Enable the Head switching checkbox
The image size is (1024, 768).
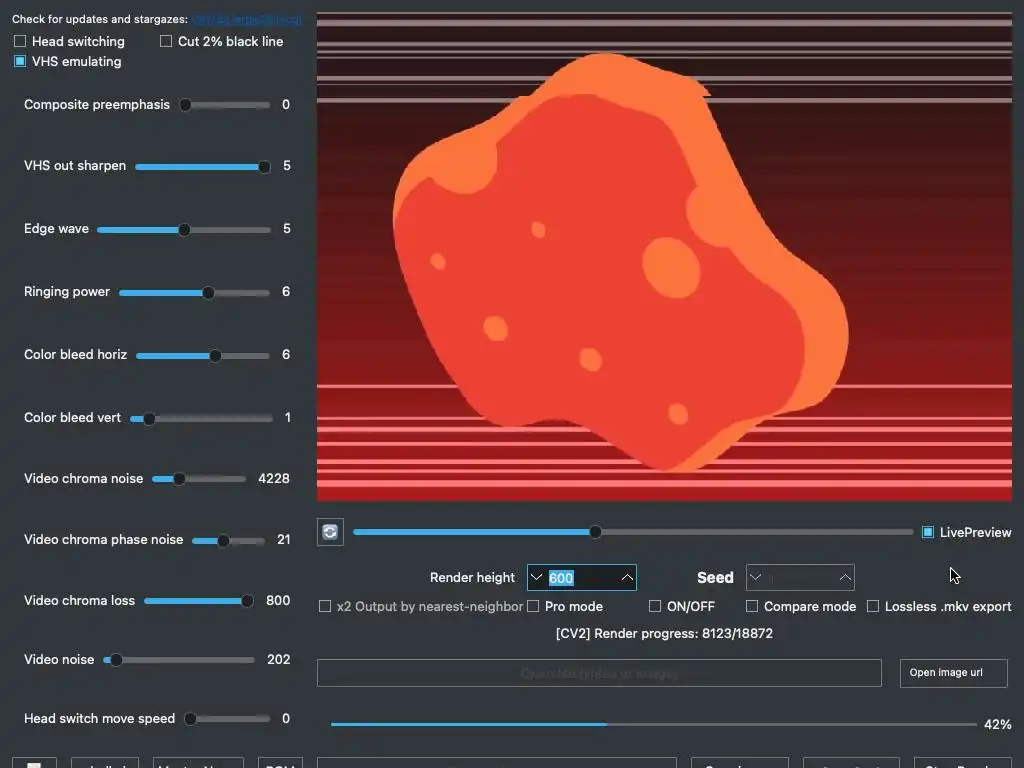click(x=20, y=41)
